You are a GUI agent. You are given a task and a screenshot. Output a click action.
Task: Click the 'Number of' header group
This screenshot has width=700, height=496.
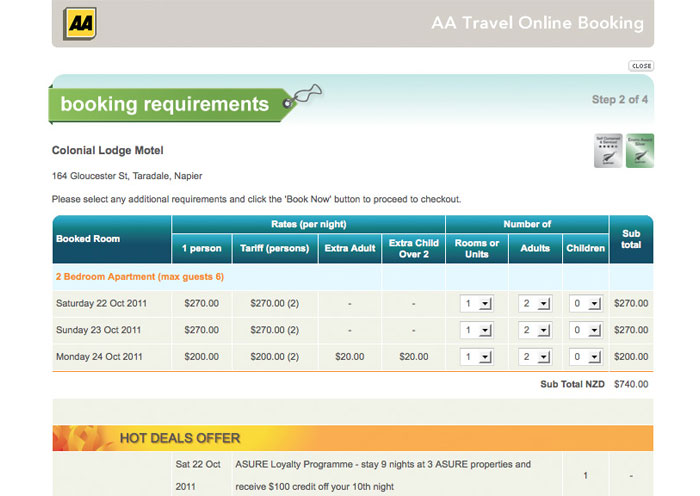527,224
